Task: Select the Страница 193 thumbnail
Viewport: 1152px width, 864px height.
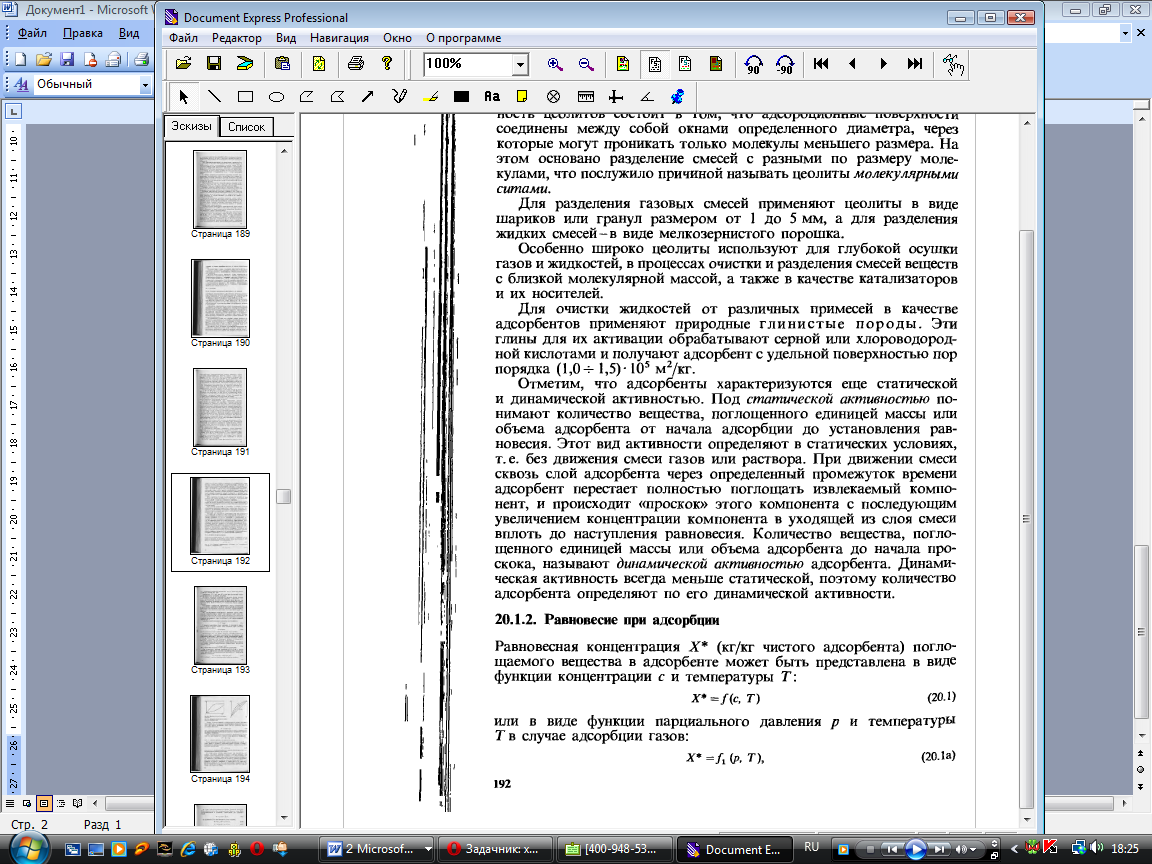Action: 220,625
